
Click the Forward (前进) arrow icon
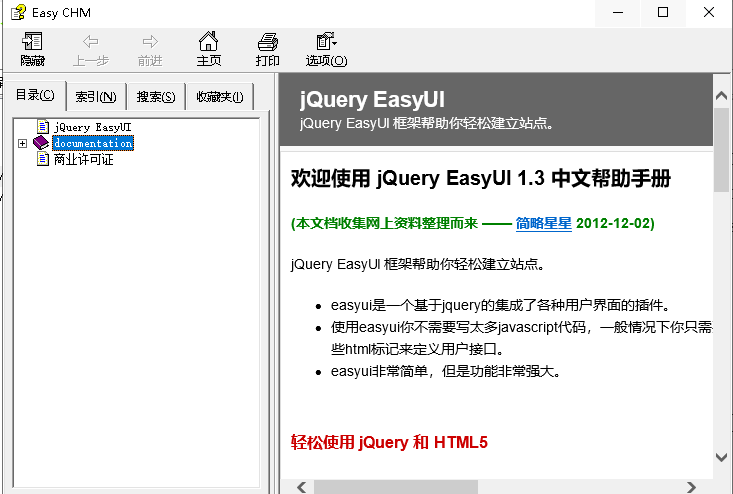(150, 42)
